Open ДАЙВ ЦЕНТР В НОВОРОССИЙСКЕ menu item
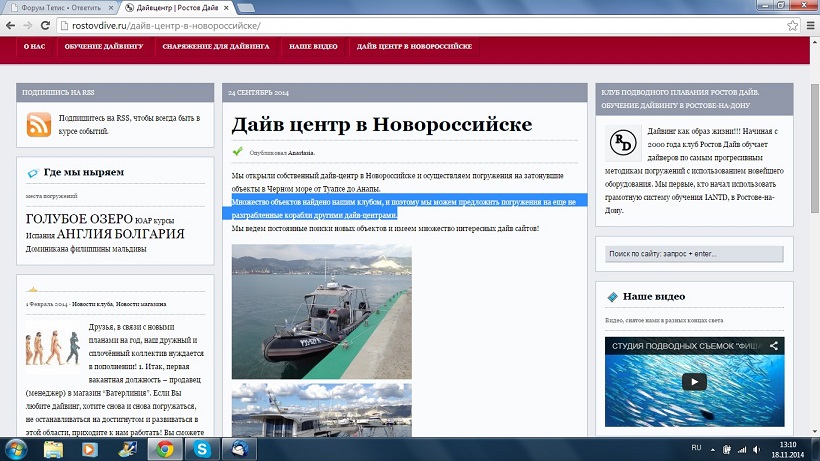820x461 pixels. coord(415,47)
